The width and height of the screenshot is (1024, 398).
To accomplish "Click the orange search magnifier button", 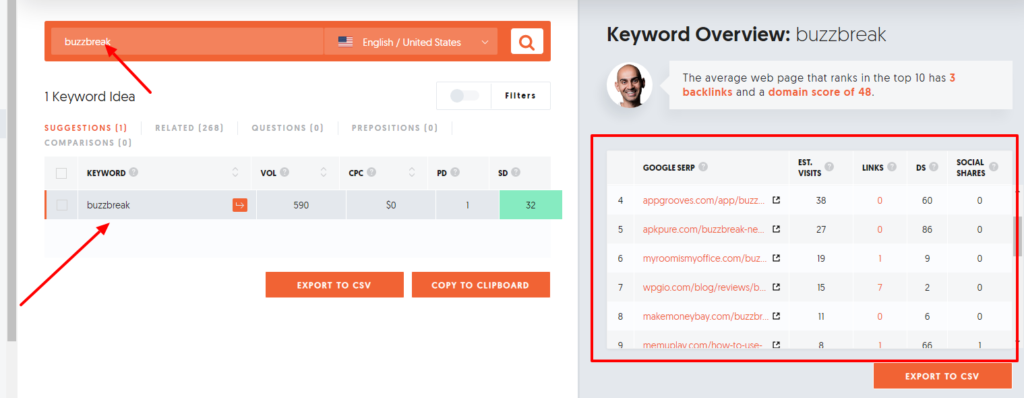I will (x=526, y=41).
